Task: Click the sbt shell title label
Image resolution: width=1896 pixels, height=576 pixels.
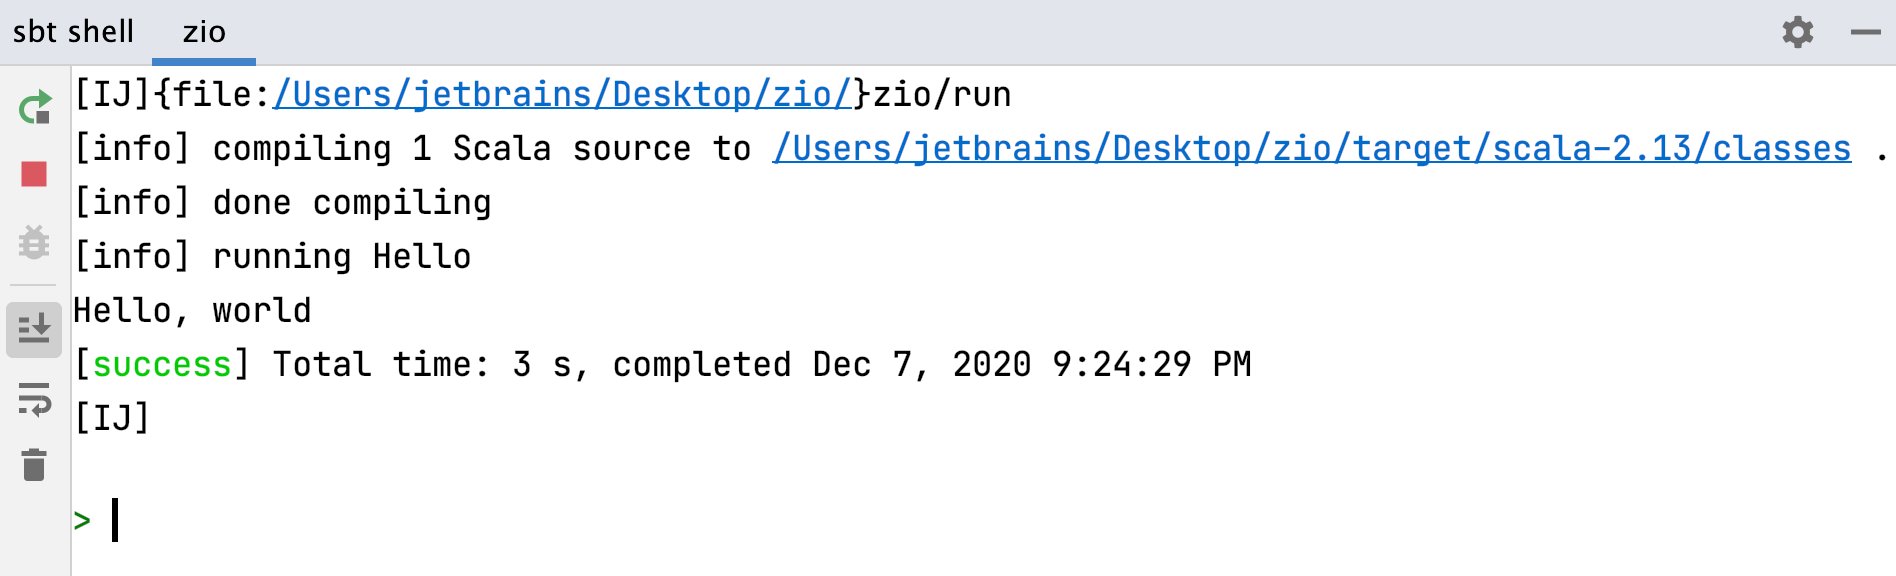Action: [73, 32]
